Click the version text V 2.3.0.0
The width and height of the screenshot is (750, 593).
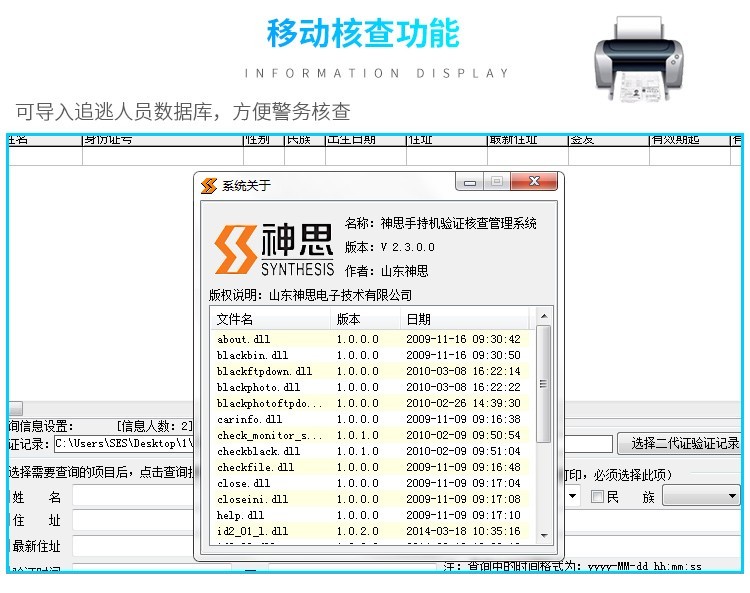coord(408,247)
